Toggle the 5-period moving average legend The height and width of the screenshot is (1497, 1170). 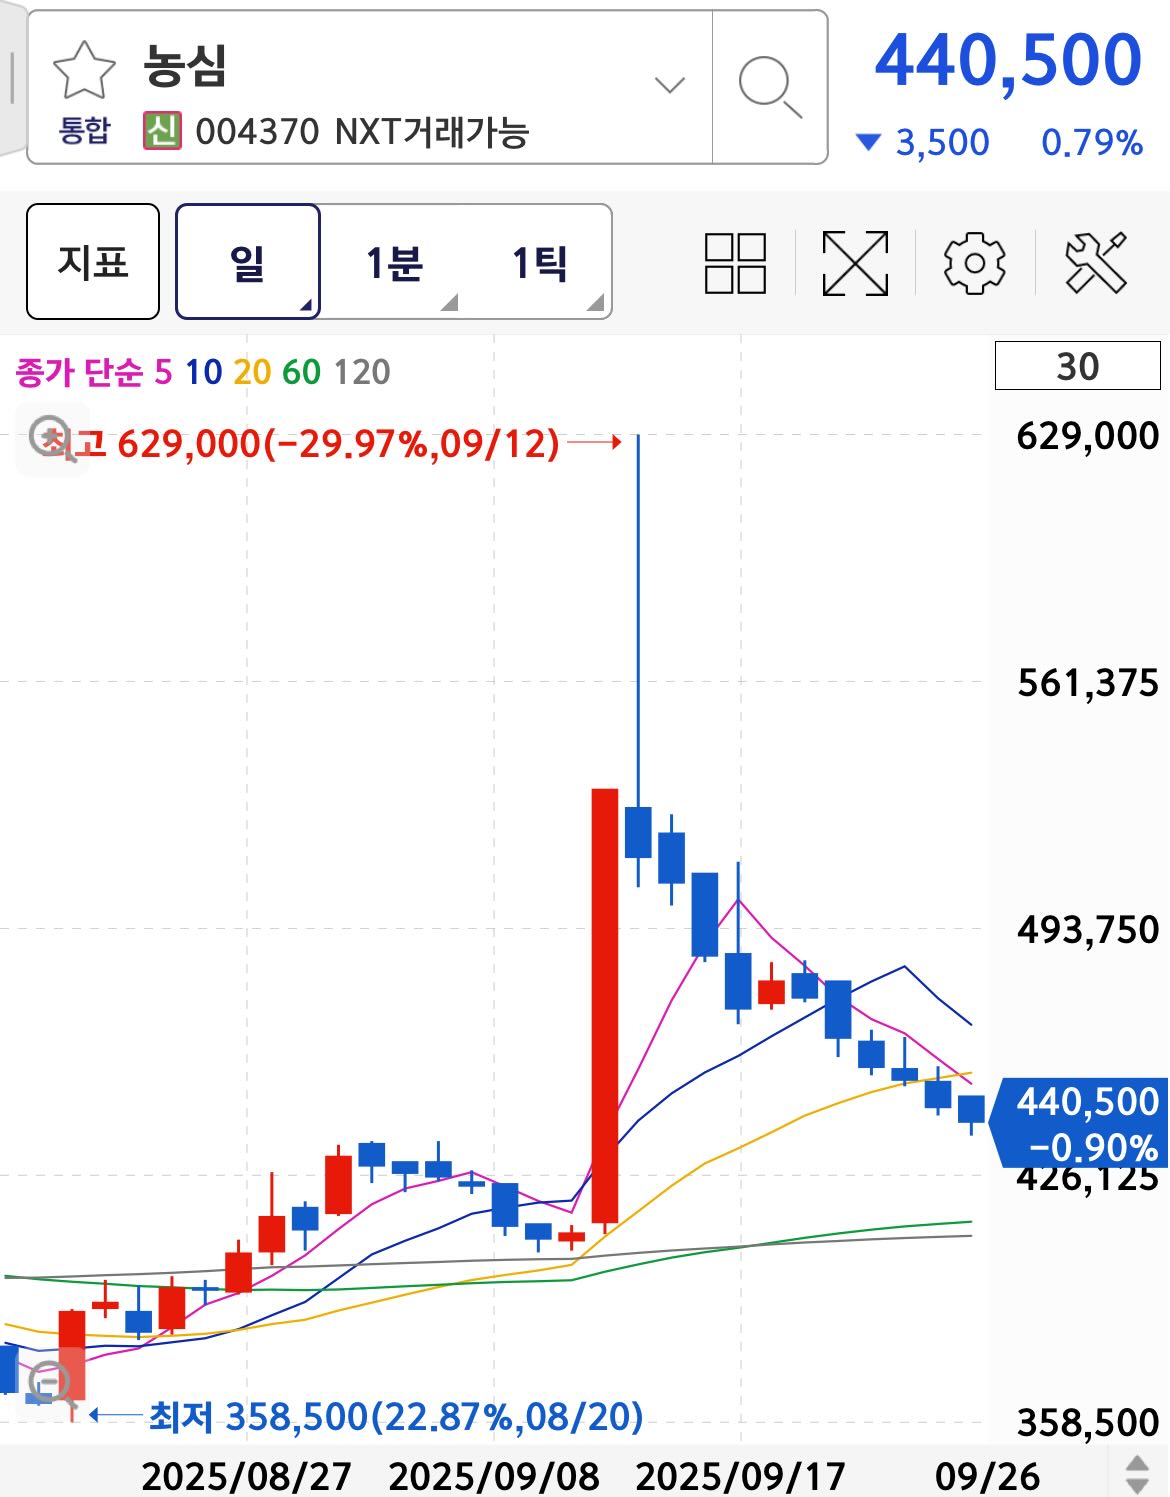pos(162,372)
